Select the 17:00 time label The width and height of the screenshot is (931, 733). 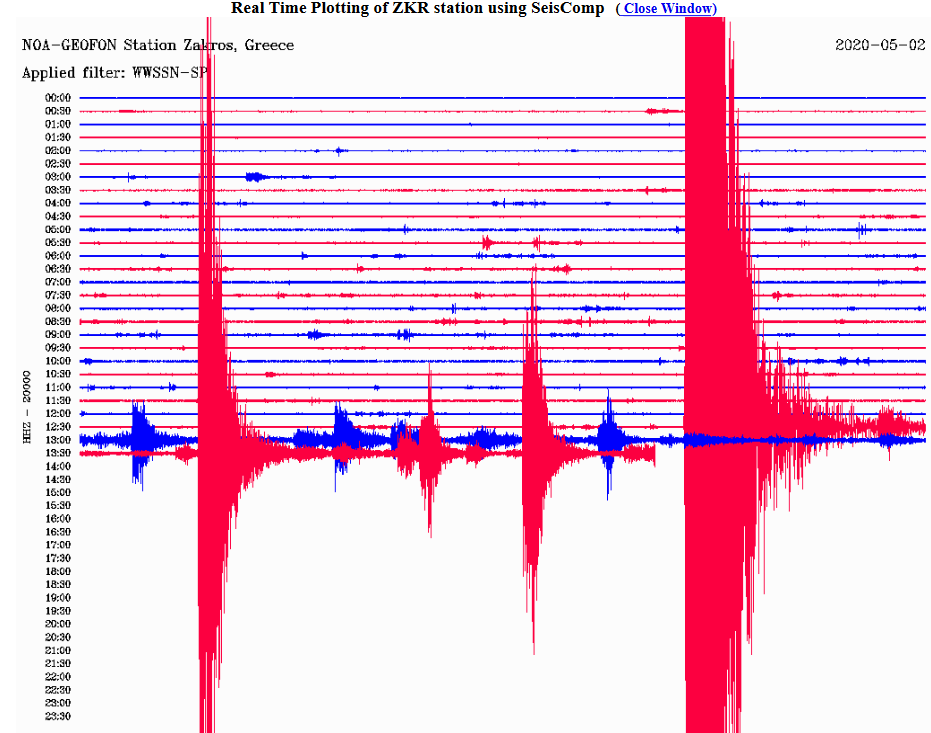pos(57,545)
